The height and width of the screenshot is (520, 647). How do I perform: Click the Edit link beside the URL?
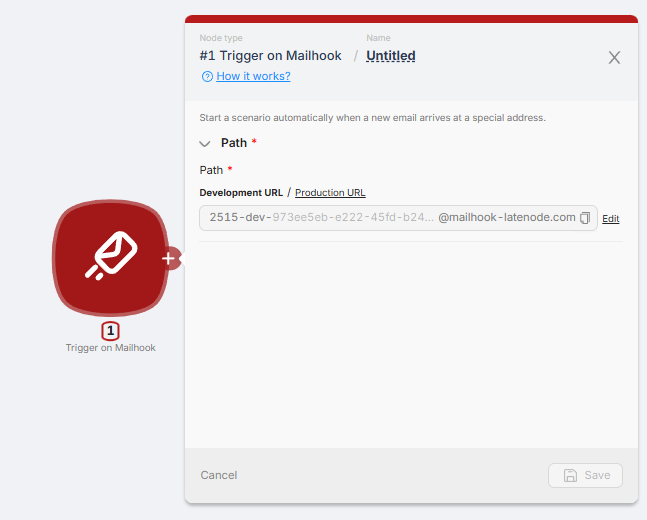tap(611, 219)
